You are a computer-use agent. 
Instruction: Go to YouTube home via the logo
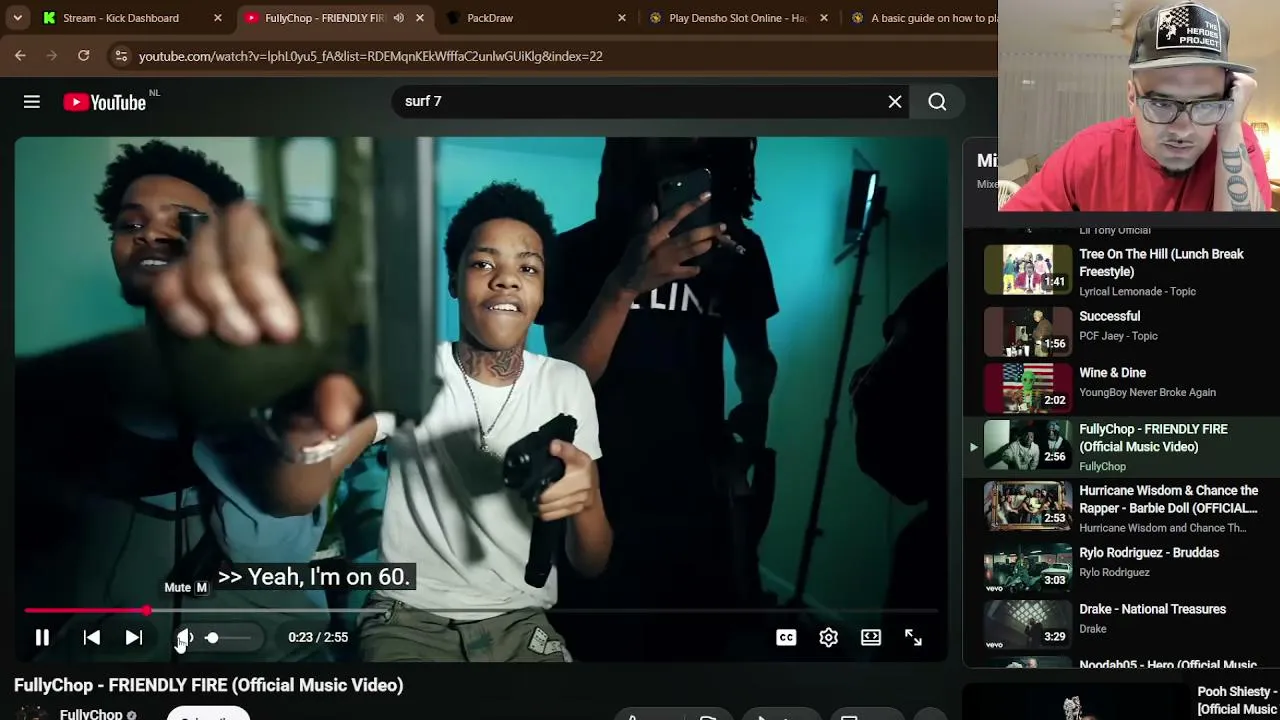[x=105, y=102]
